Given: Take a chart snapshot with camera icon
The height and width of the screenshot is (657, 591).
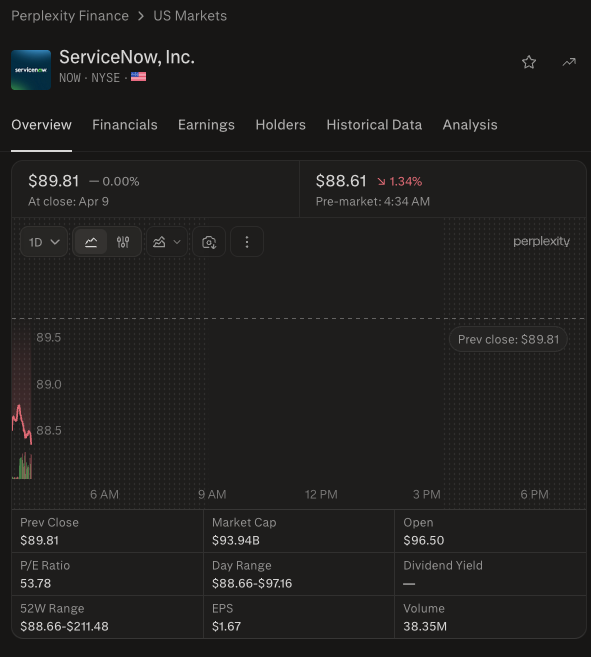Looking at the screenshot, I should click(x=209, y=242).
